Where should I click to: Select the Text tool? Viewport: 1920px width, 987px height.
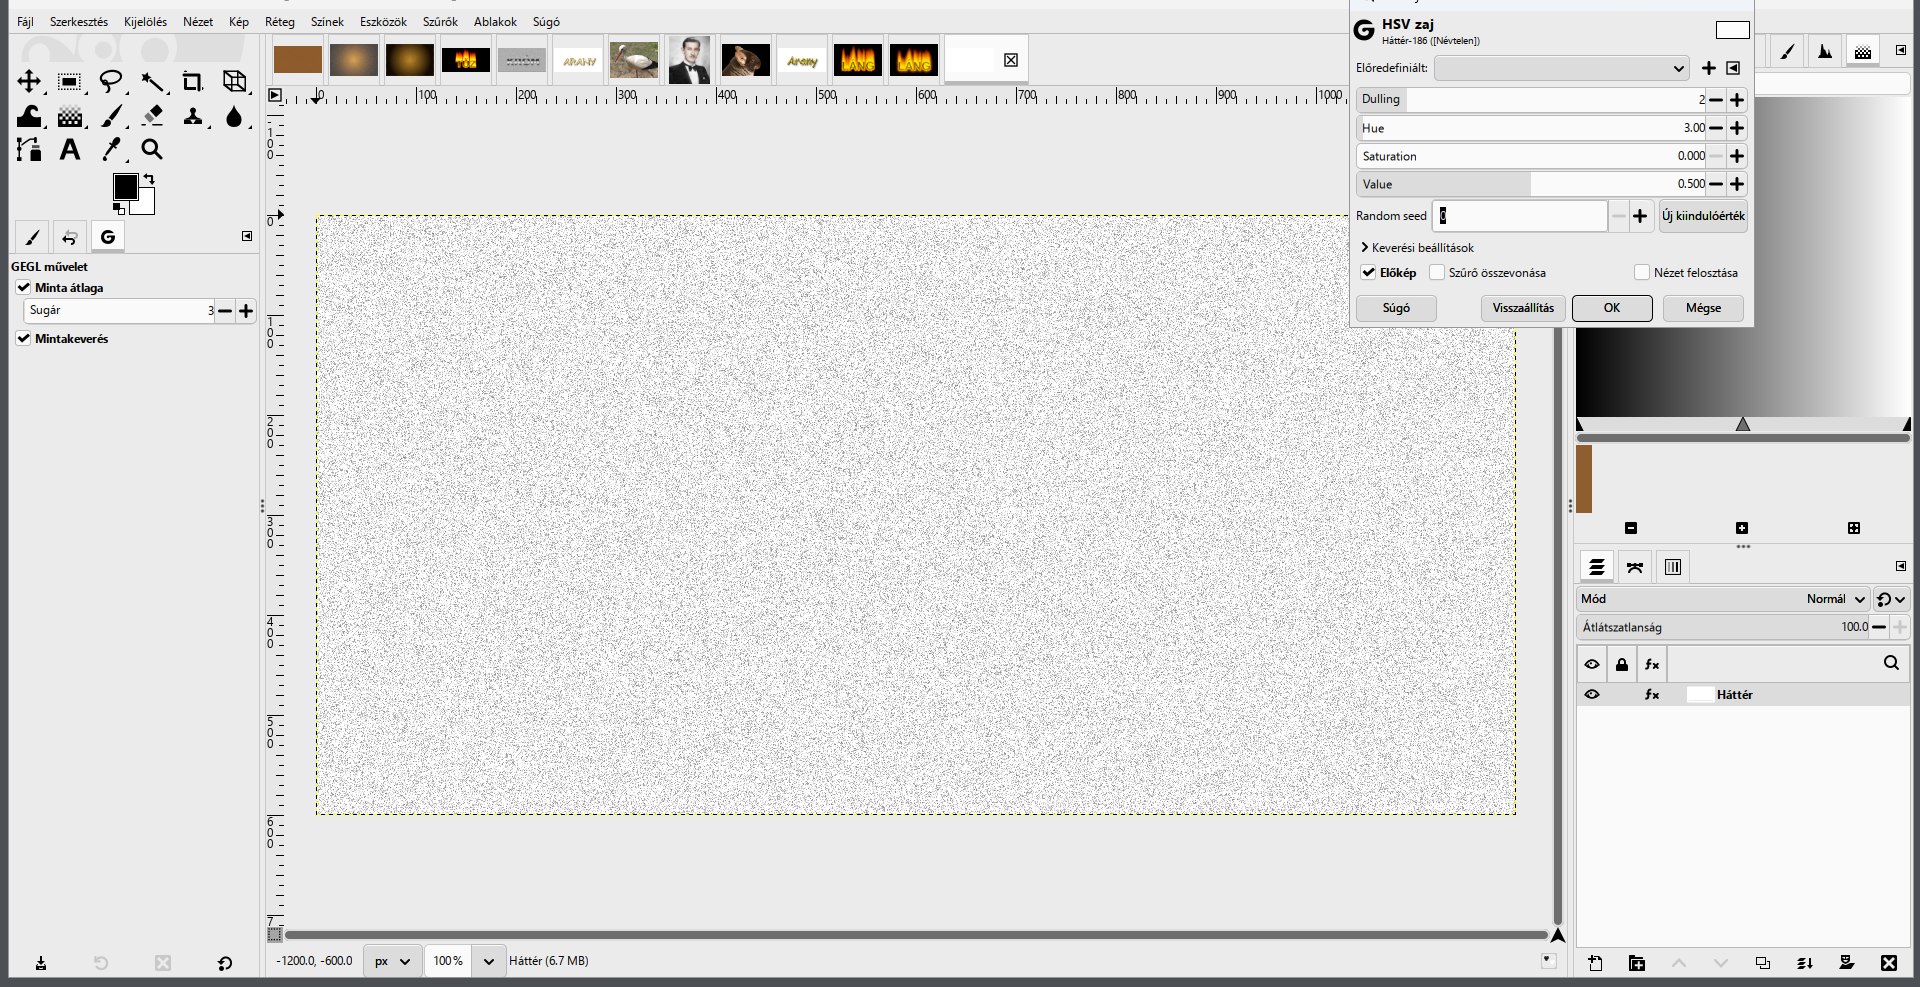point(69,149)
